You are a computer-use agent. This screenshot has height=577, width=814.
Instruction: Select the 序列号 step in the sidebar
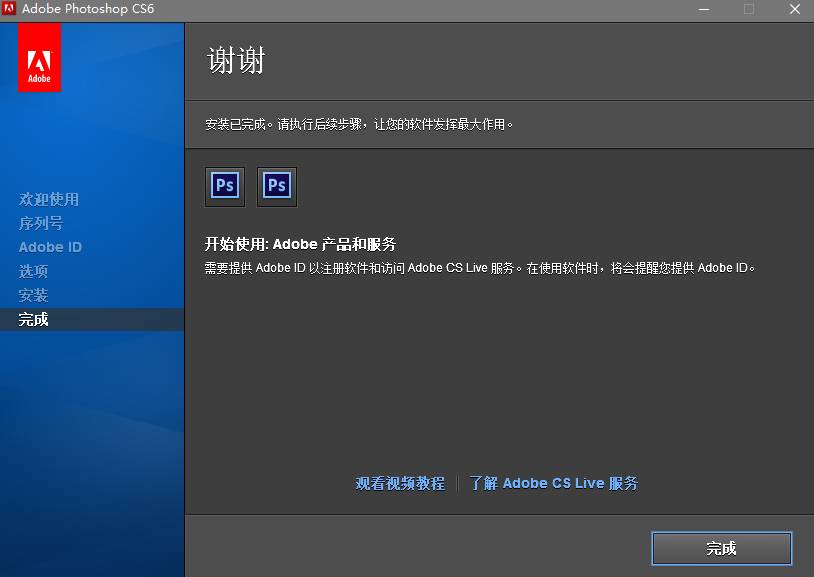42,223
